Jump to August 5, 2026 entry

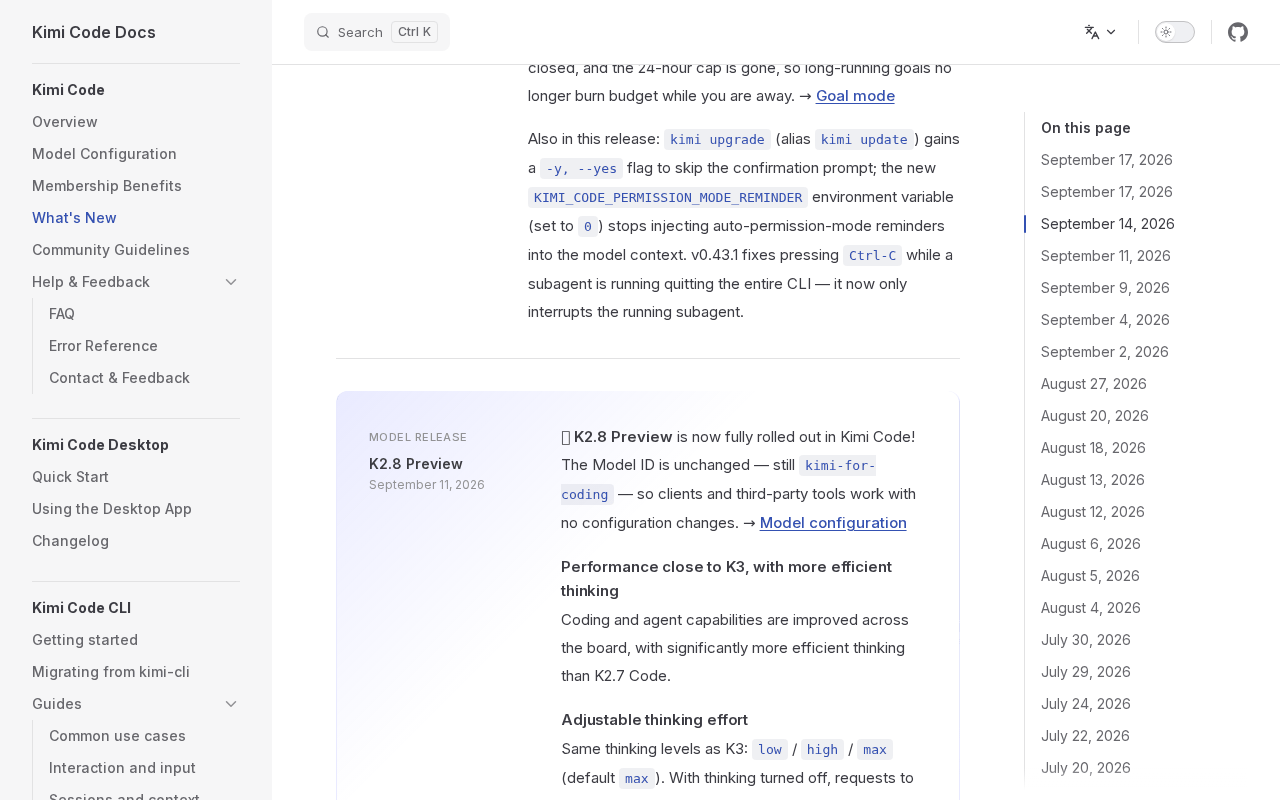pyautogui.click(x=1090, y=576)
